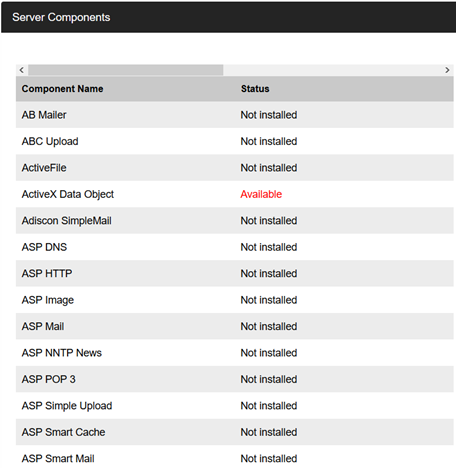Click the Server Components panel title

(x=61, y=17)
